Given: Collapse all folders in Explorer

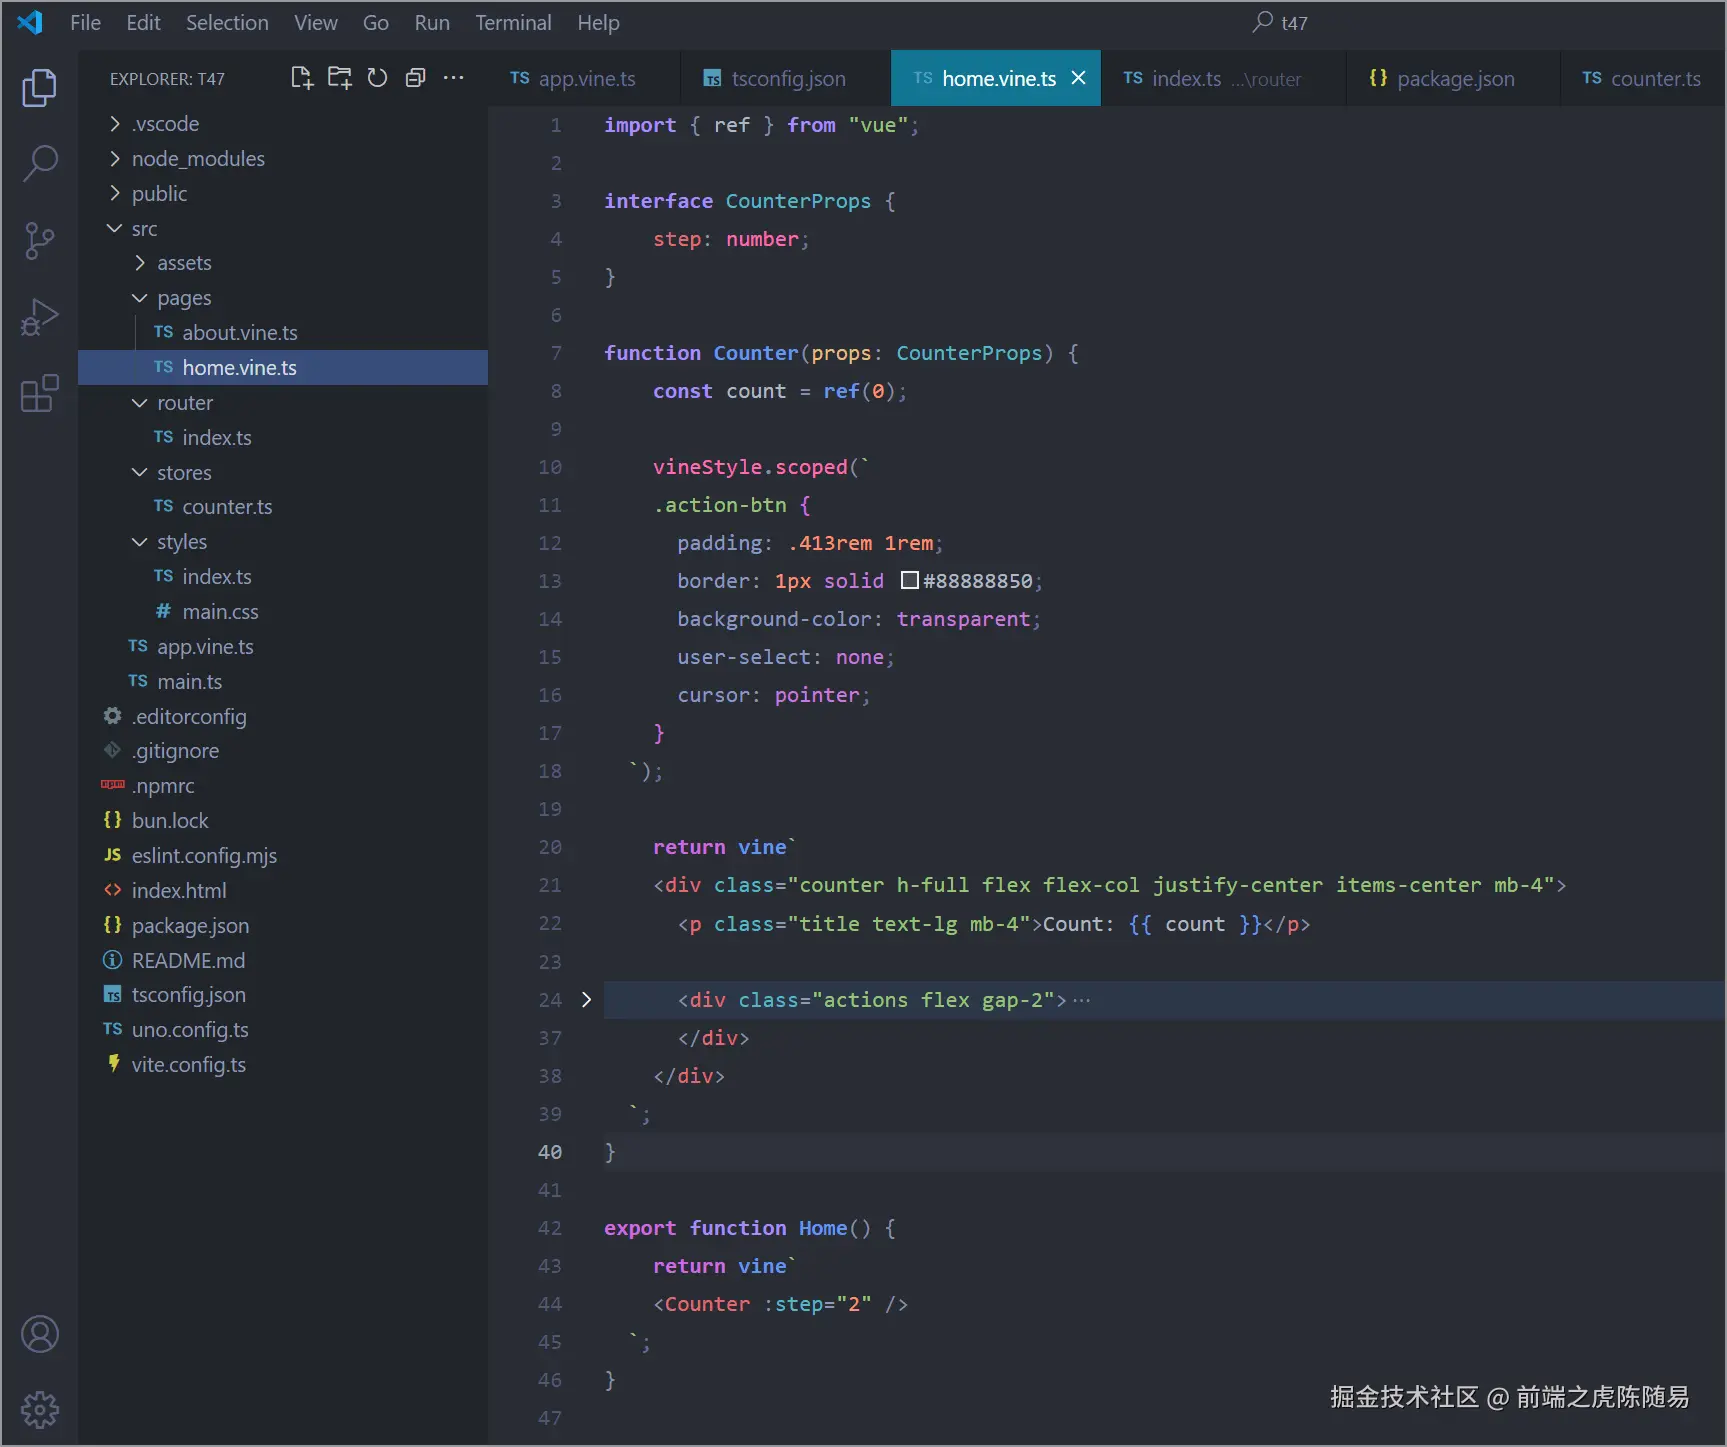Looking at the screenshot, I should [x=415, y=78].
